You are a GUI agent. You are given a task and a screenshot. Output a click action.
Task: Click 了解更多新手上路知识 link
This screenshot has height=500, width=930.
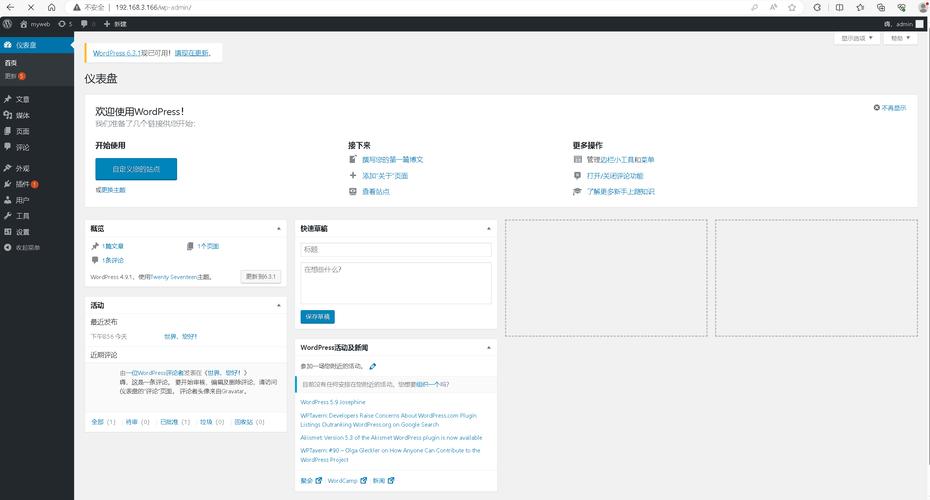[x=621, y=192]
